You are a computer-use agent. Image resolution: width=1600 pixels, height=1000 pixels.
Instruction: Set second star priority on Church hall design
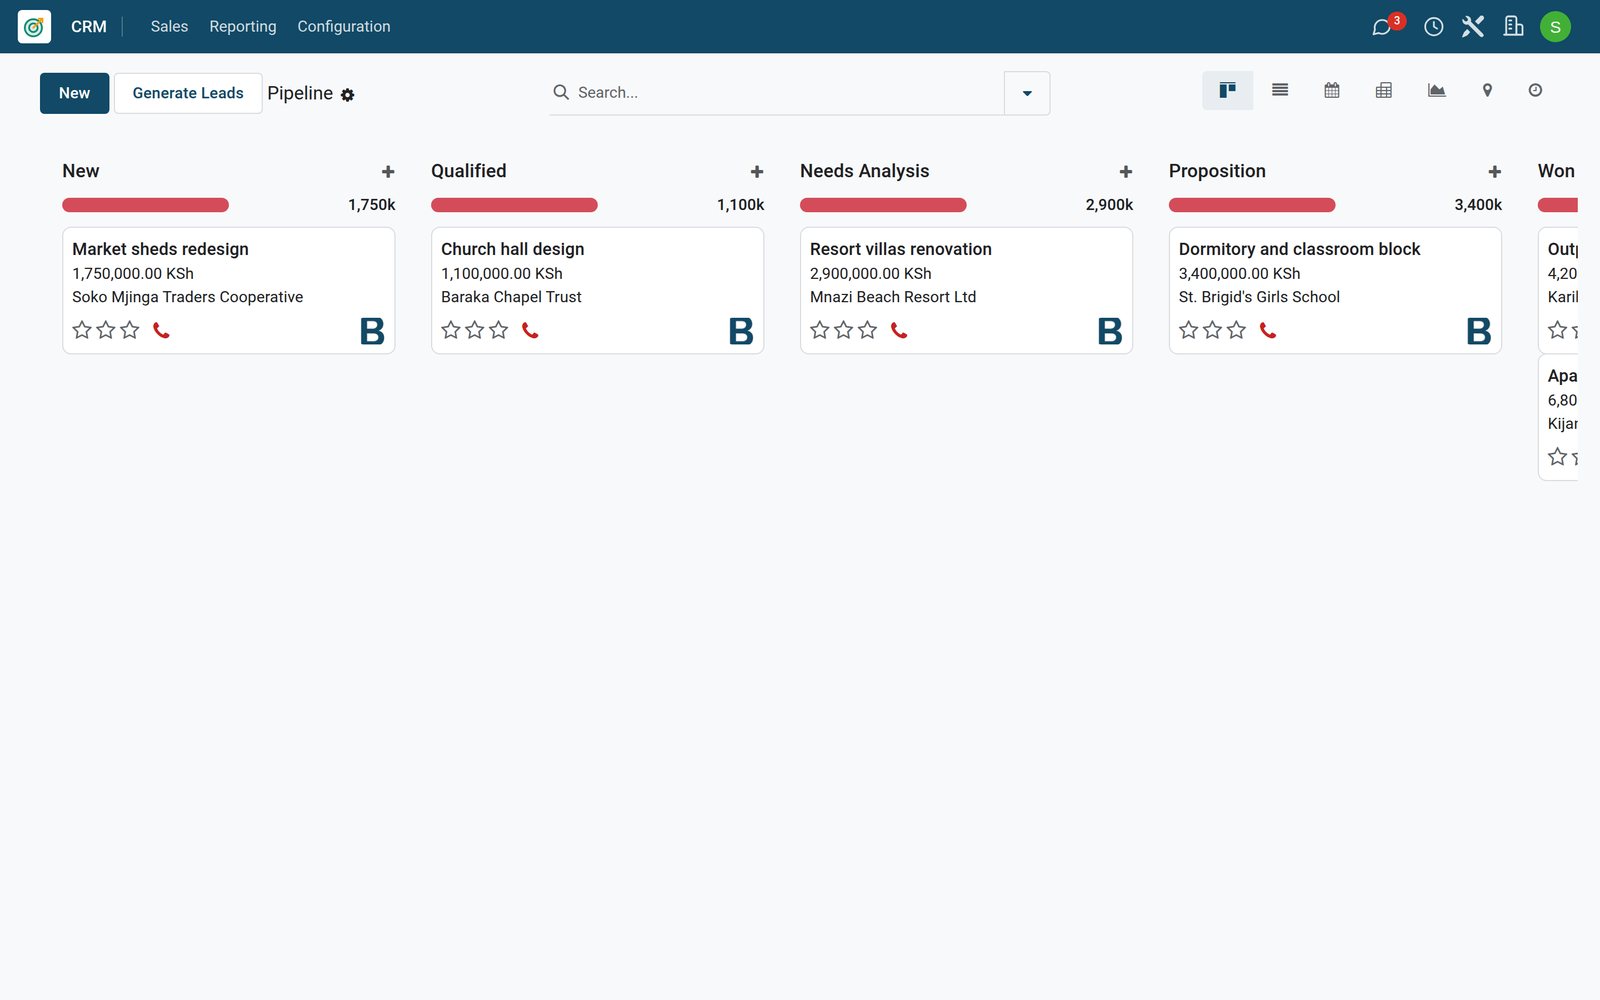(475, 330)
